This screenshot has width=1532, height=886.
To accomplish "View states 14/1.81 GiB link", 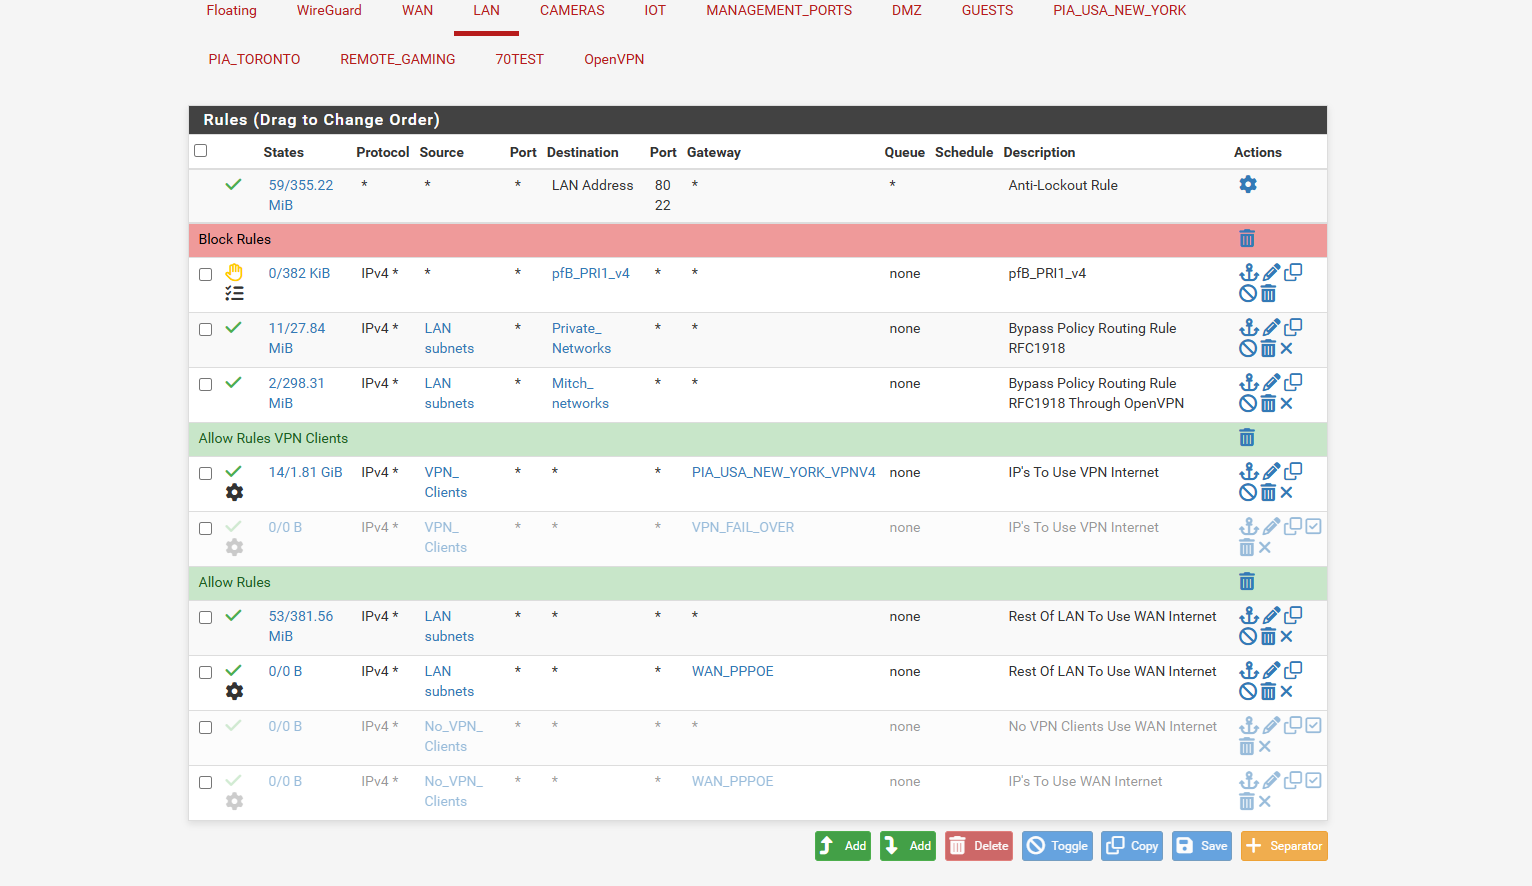I will click(x=305, y=472).
